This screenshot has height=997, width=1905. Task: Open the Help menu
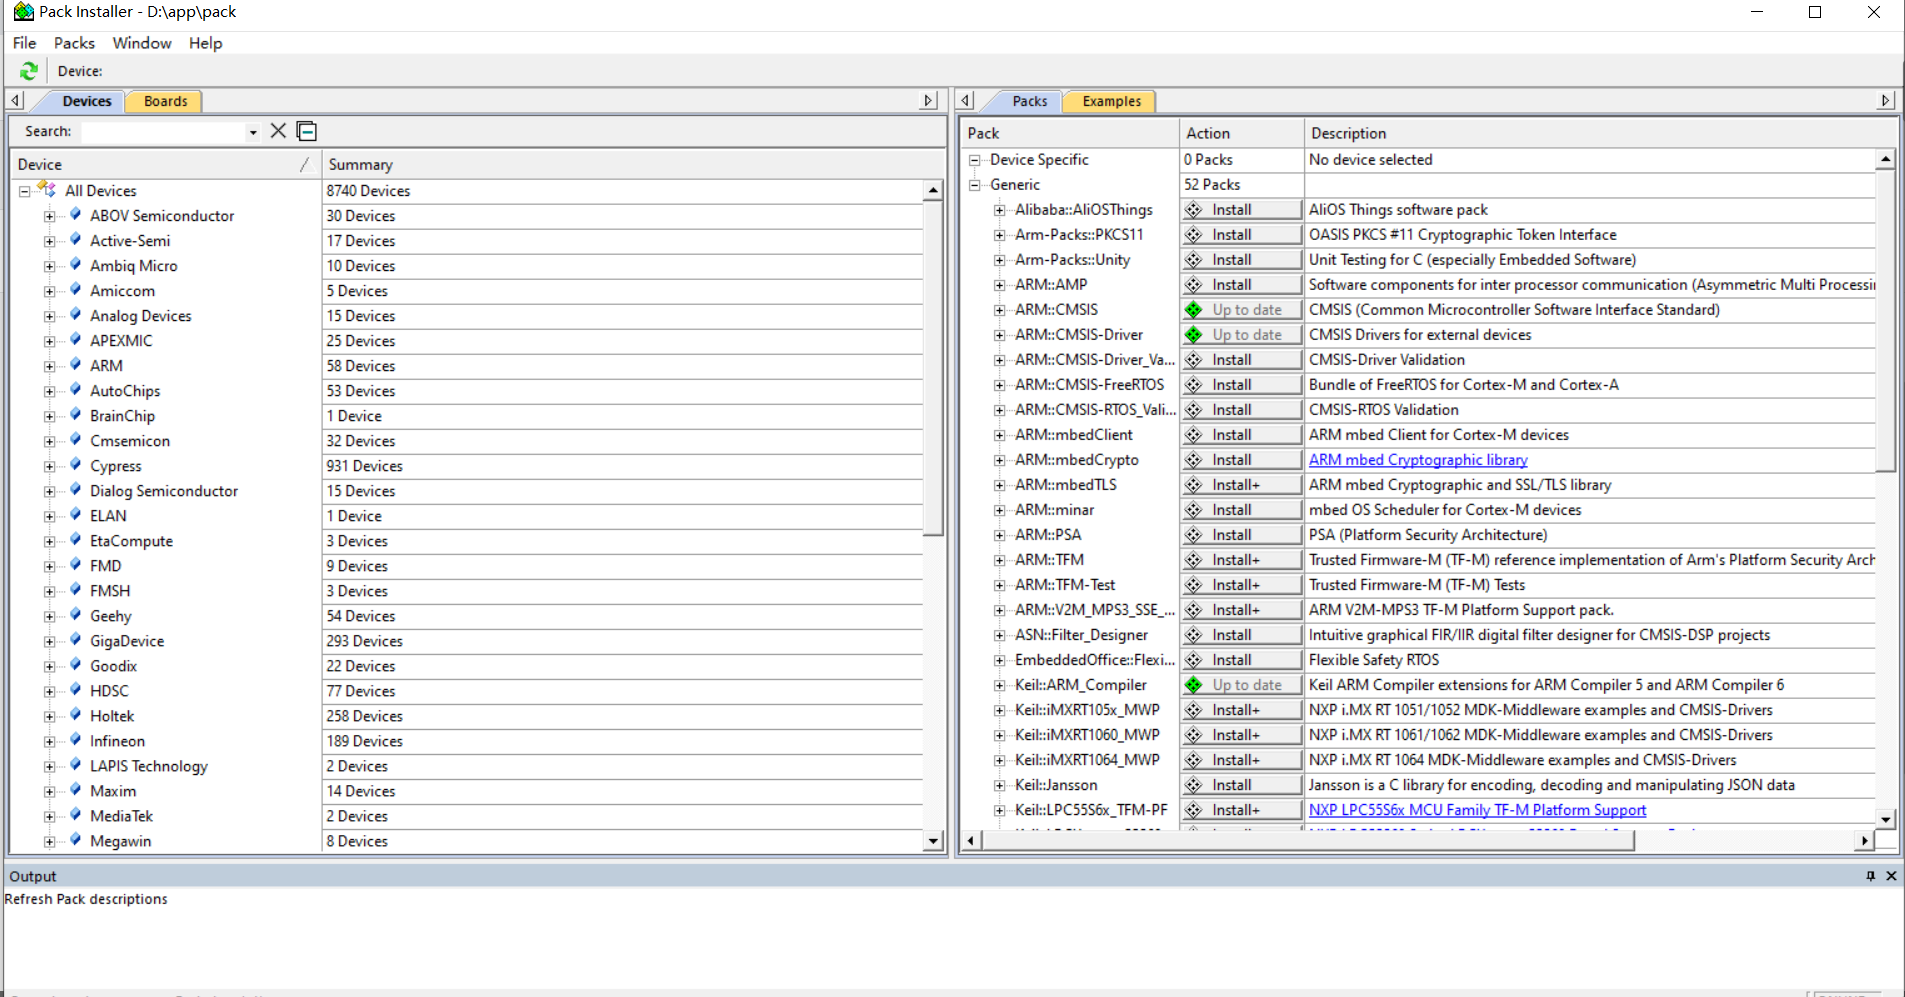[205, 43]
